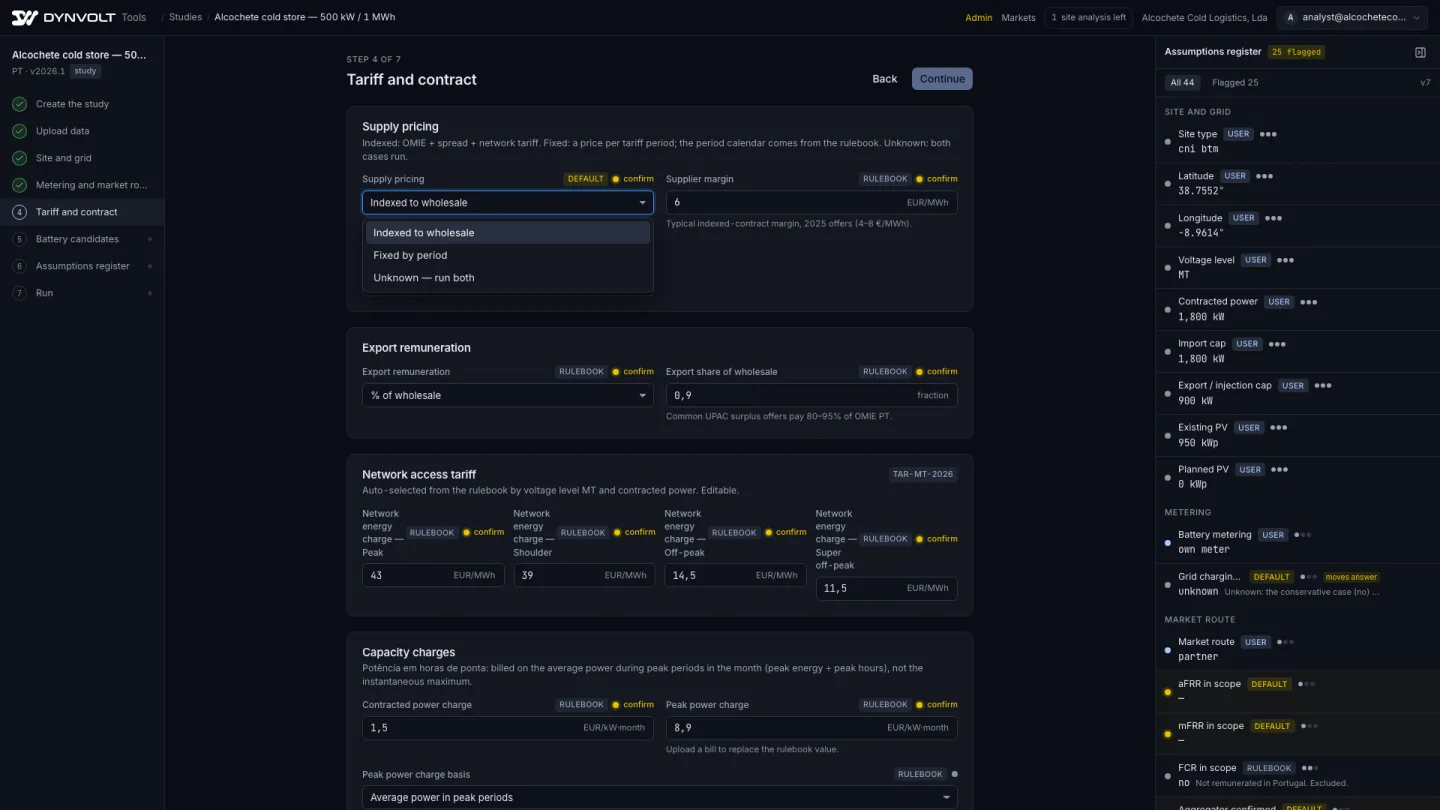
Task: Click the green checkmark beside Upload data
Action: [19, 131]
